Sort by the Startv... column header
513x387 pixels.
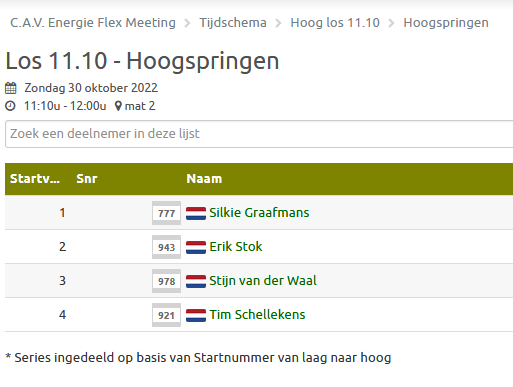tap(35, 179)
